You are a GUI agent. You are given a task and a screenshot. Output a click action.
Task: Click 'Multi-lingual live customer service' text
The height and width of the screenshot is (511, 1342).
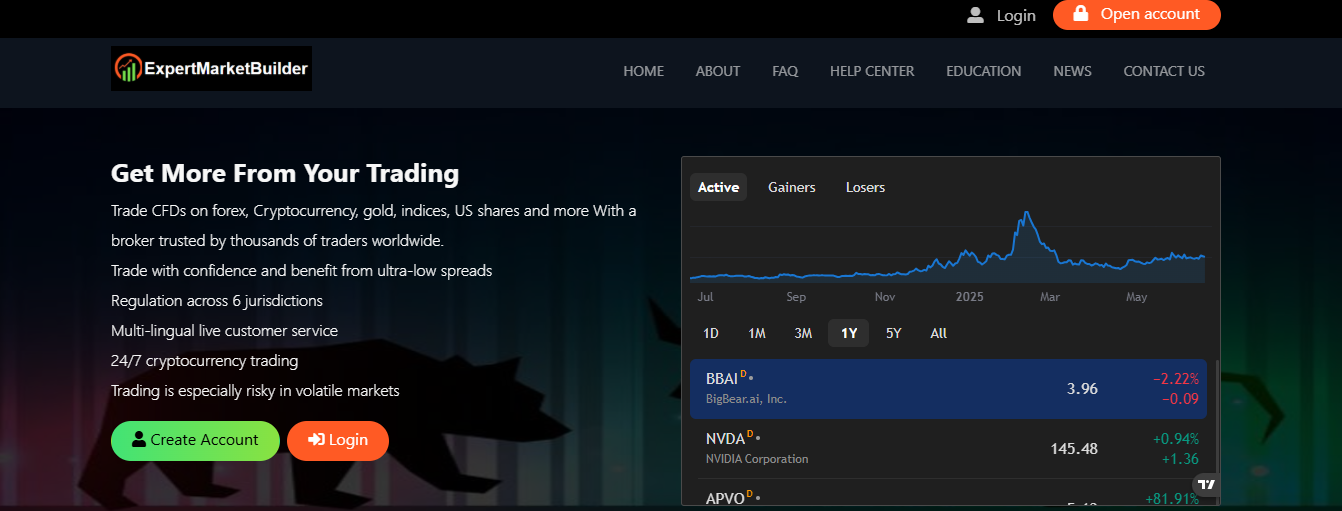[x=225, y=331]
